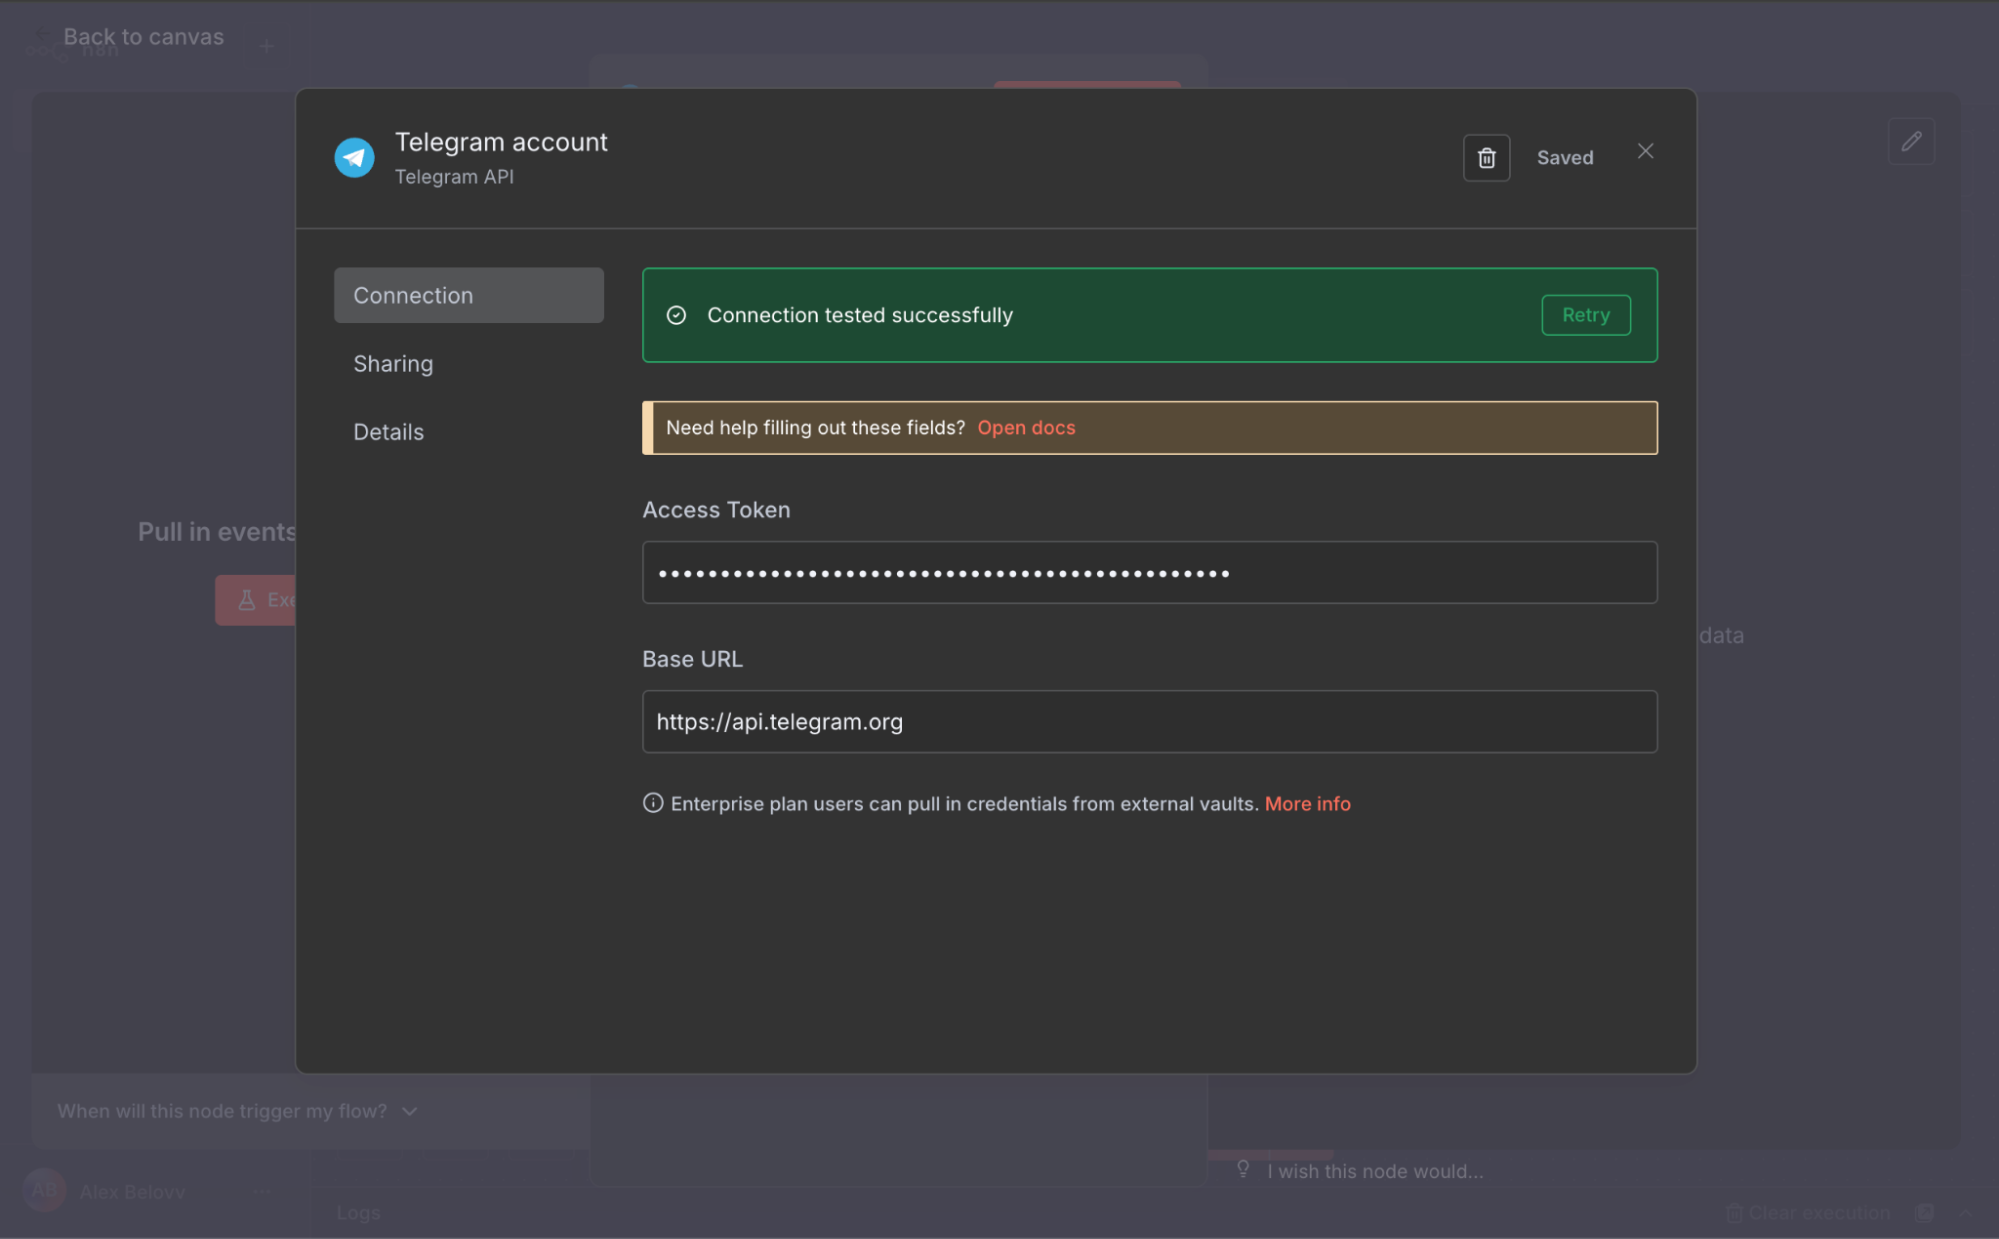The height and width of the screenshot is (1239, 1999).
Task: Switch to the Sharing tab
Action: click(x=393, y=364)
